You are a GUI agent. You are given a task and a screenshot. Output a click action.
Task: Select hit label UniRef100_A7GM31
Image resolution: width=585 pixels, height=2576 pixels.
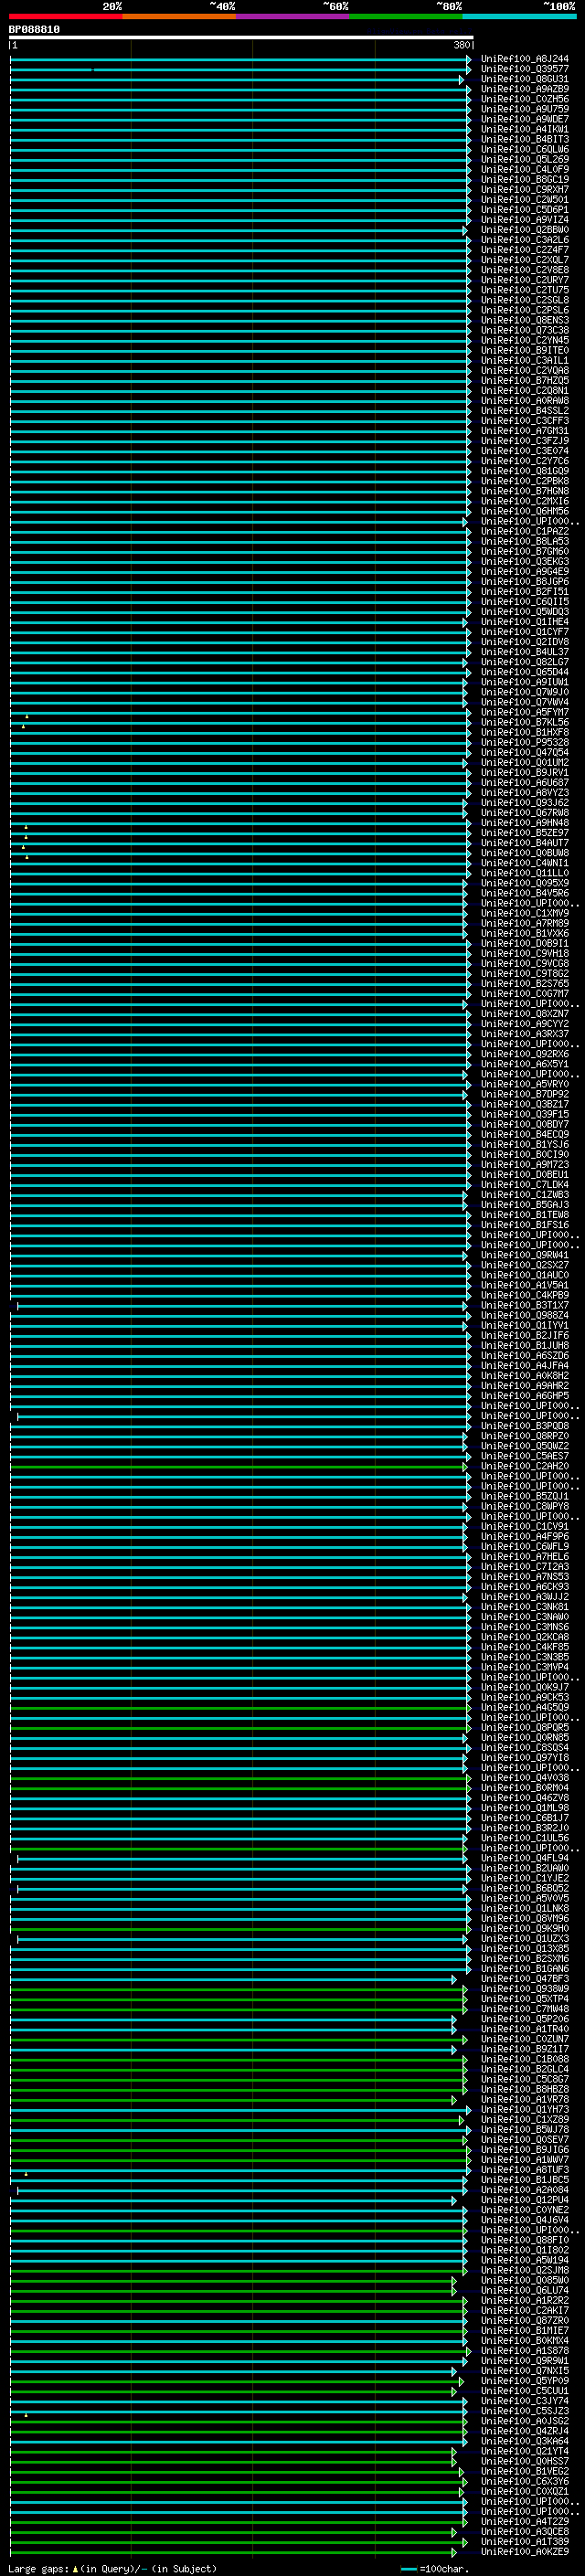point(525,431)
